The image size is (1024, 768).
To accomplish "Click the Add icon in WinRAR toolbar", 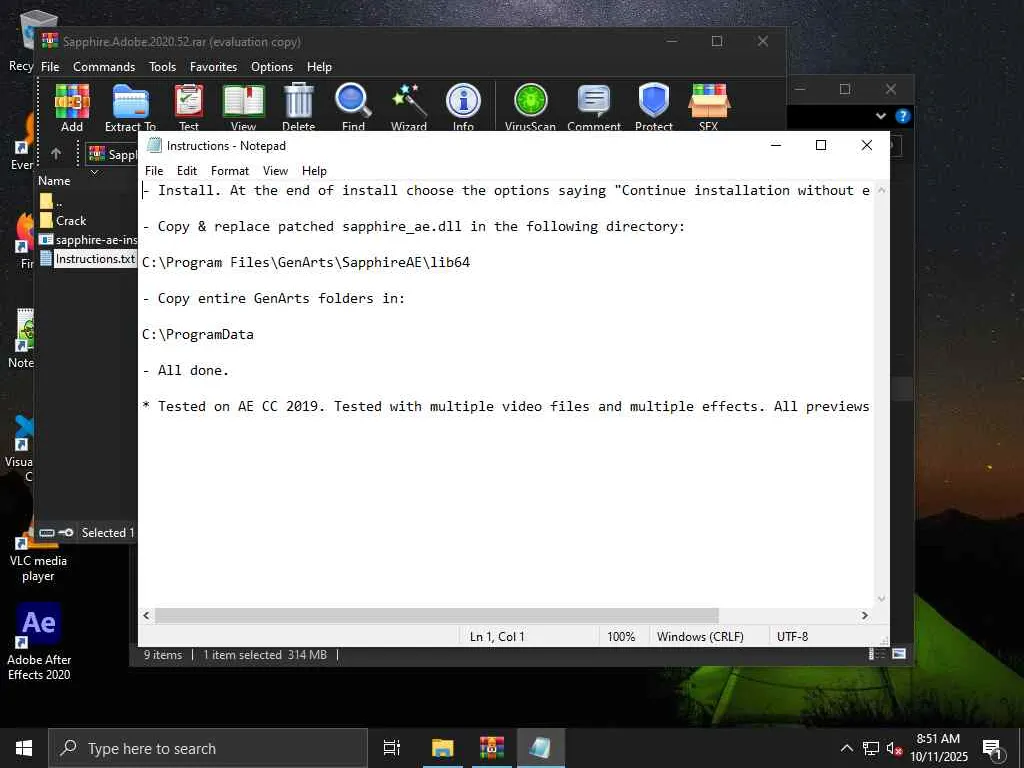I will (72, 103).
